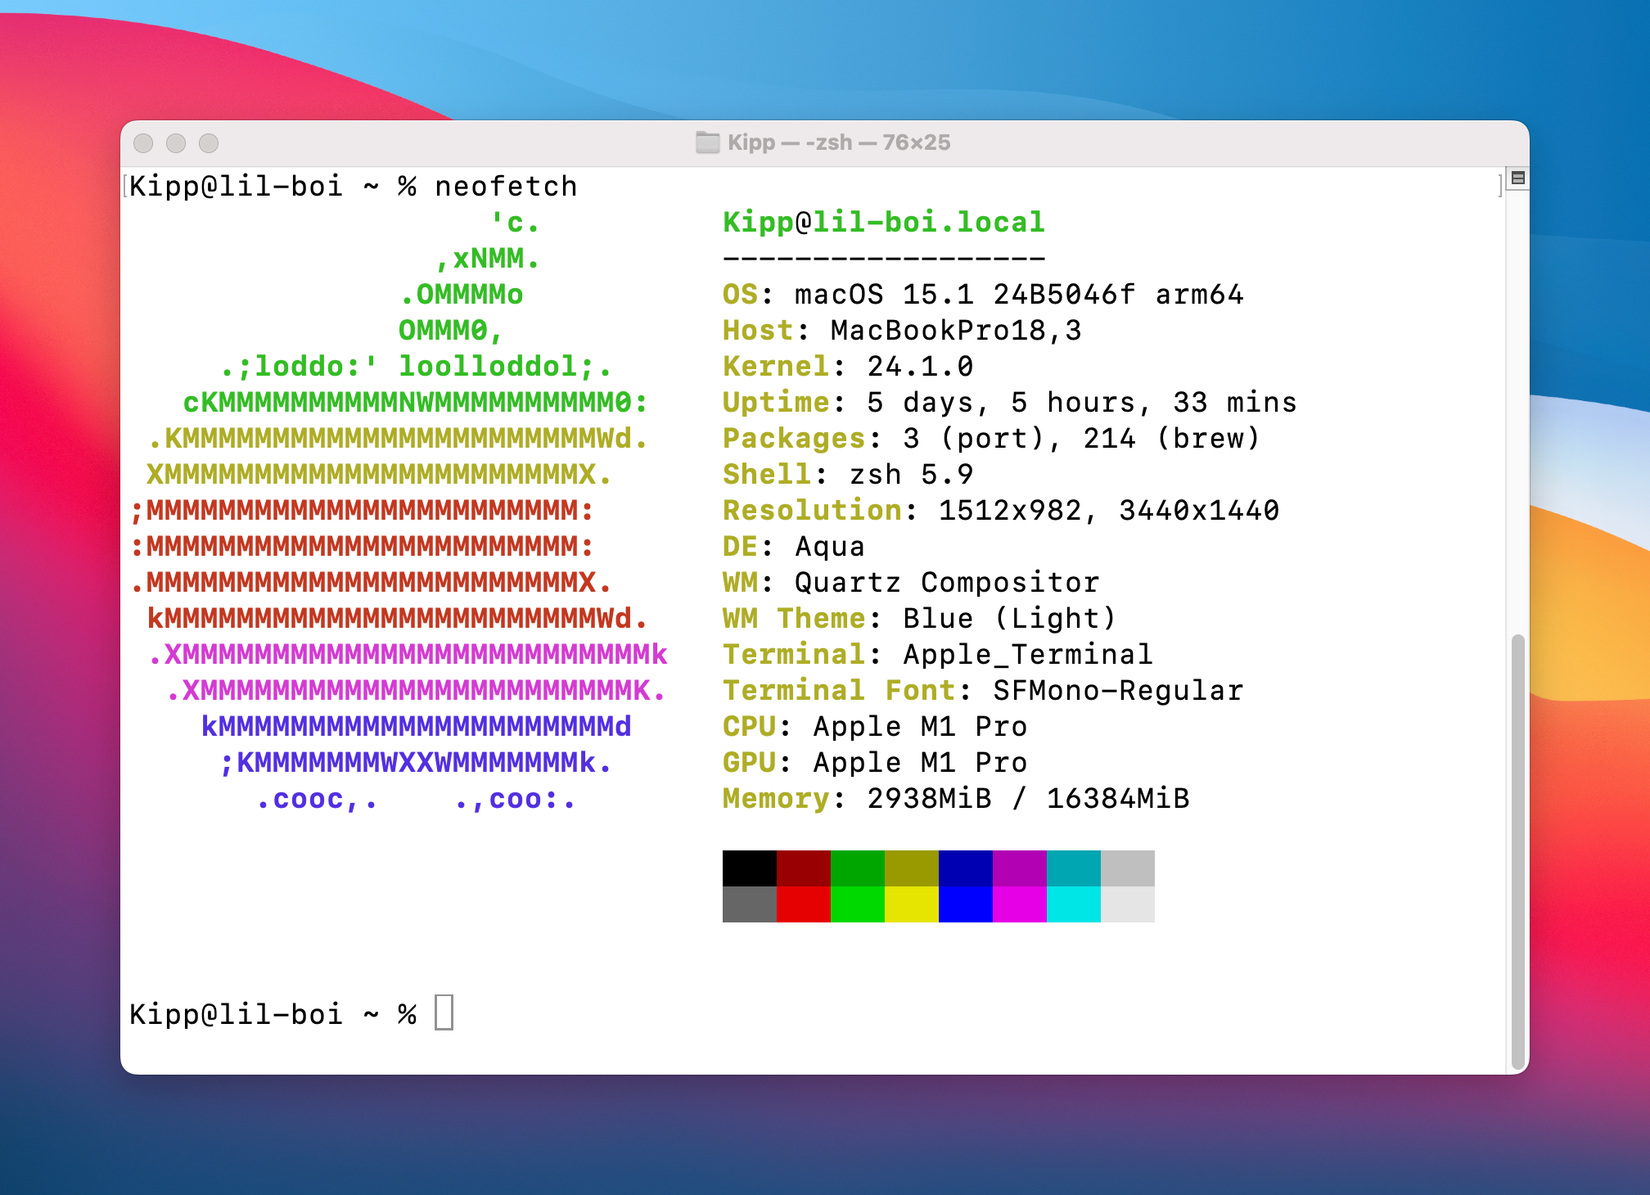
Task: Click the cyan swatch in the color palette
Action: 1072,903
